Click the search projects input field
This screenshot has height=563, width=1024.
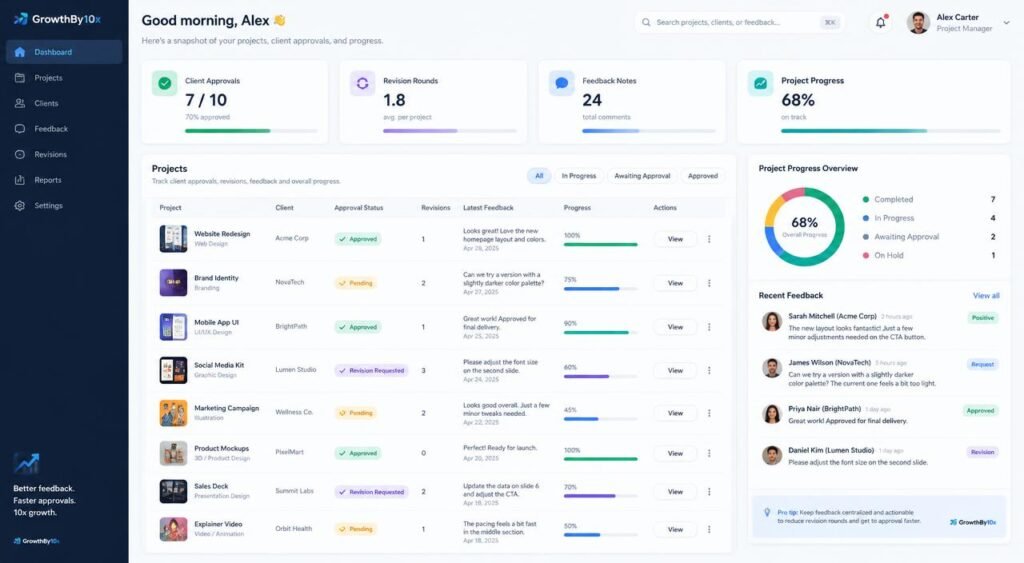[739, 22]
